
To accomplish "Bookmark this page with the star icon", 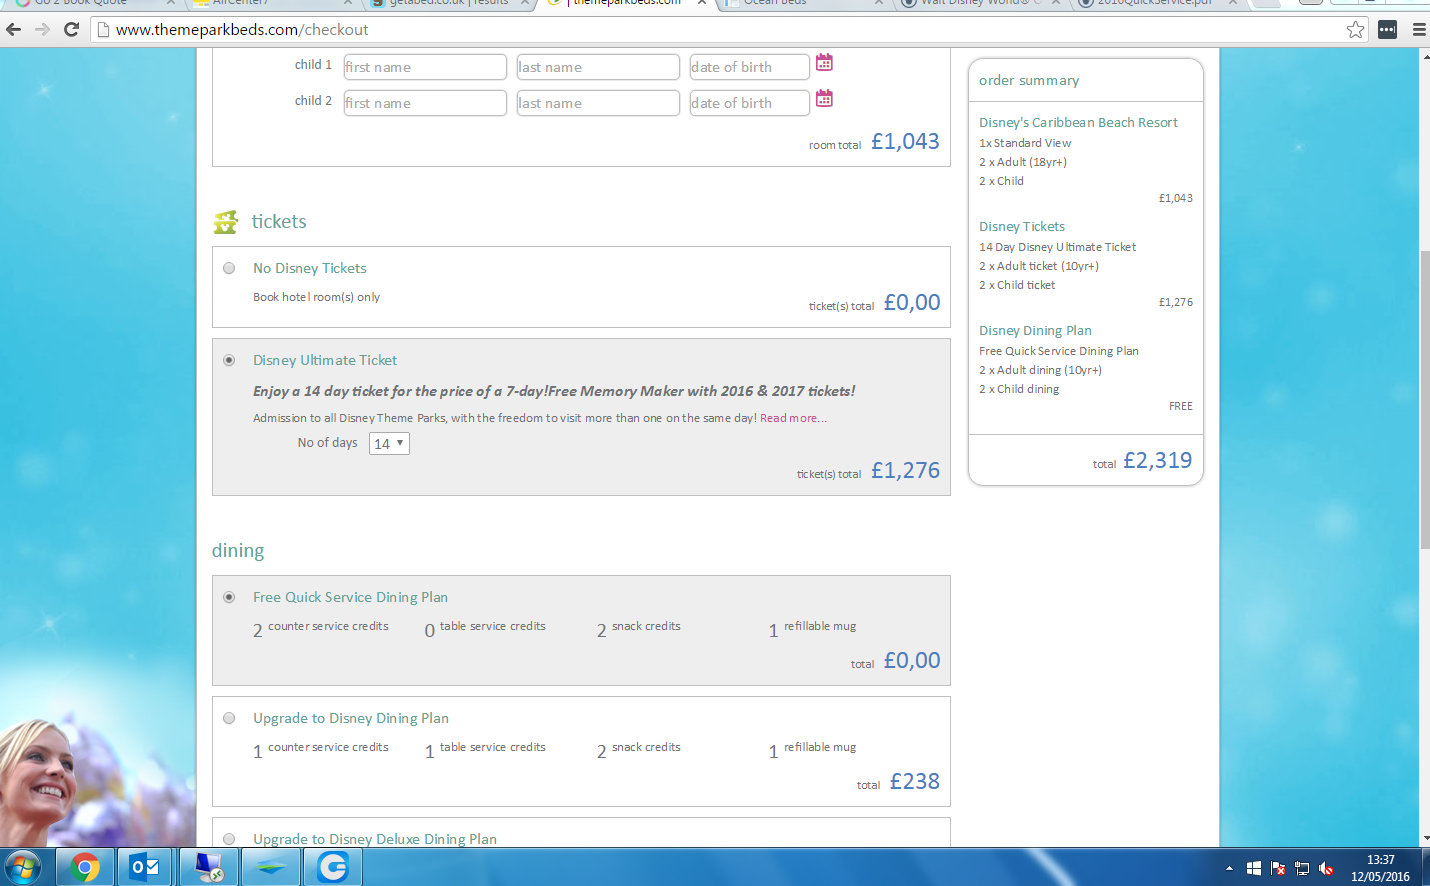I will 1355,29.
